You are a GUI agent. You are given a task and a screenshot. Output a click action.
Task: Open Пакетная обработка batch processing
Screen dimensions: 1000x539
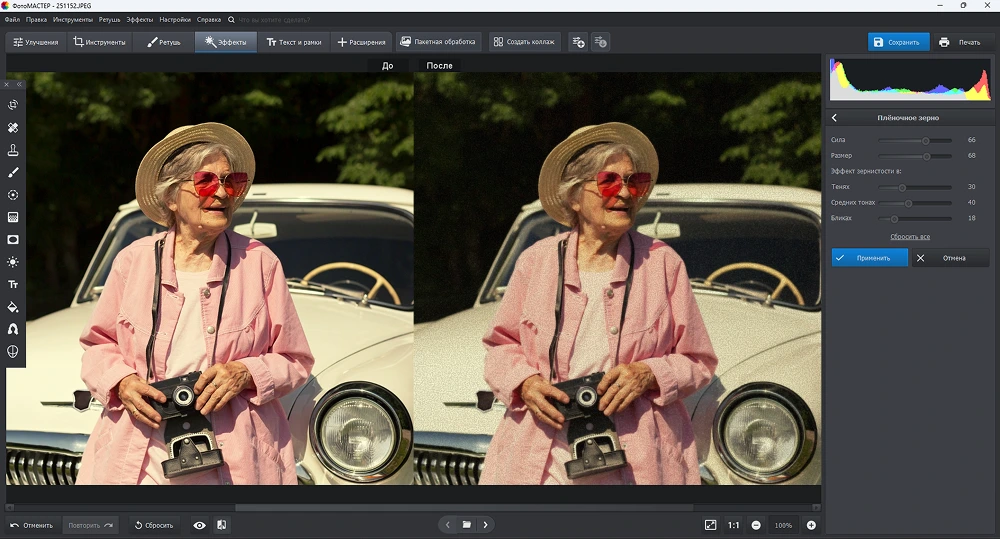point(438,42)
